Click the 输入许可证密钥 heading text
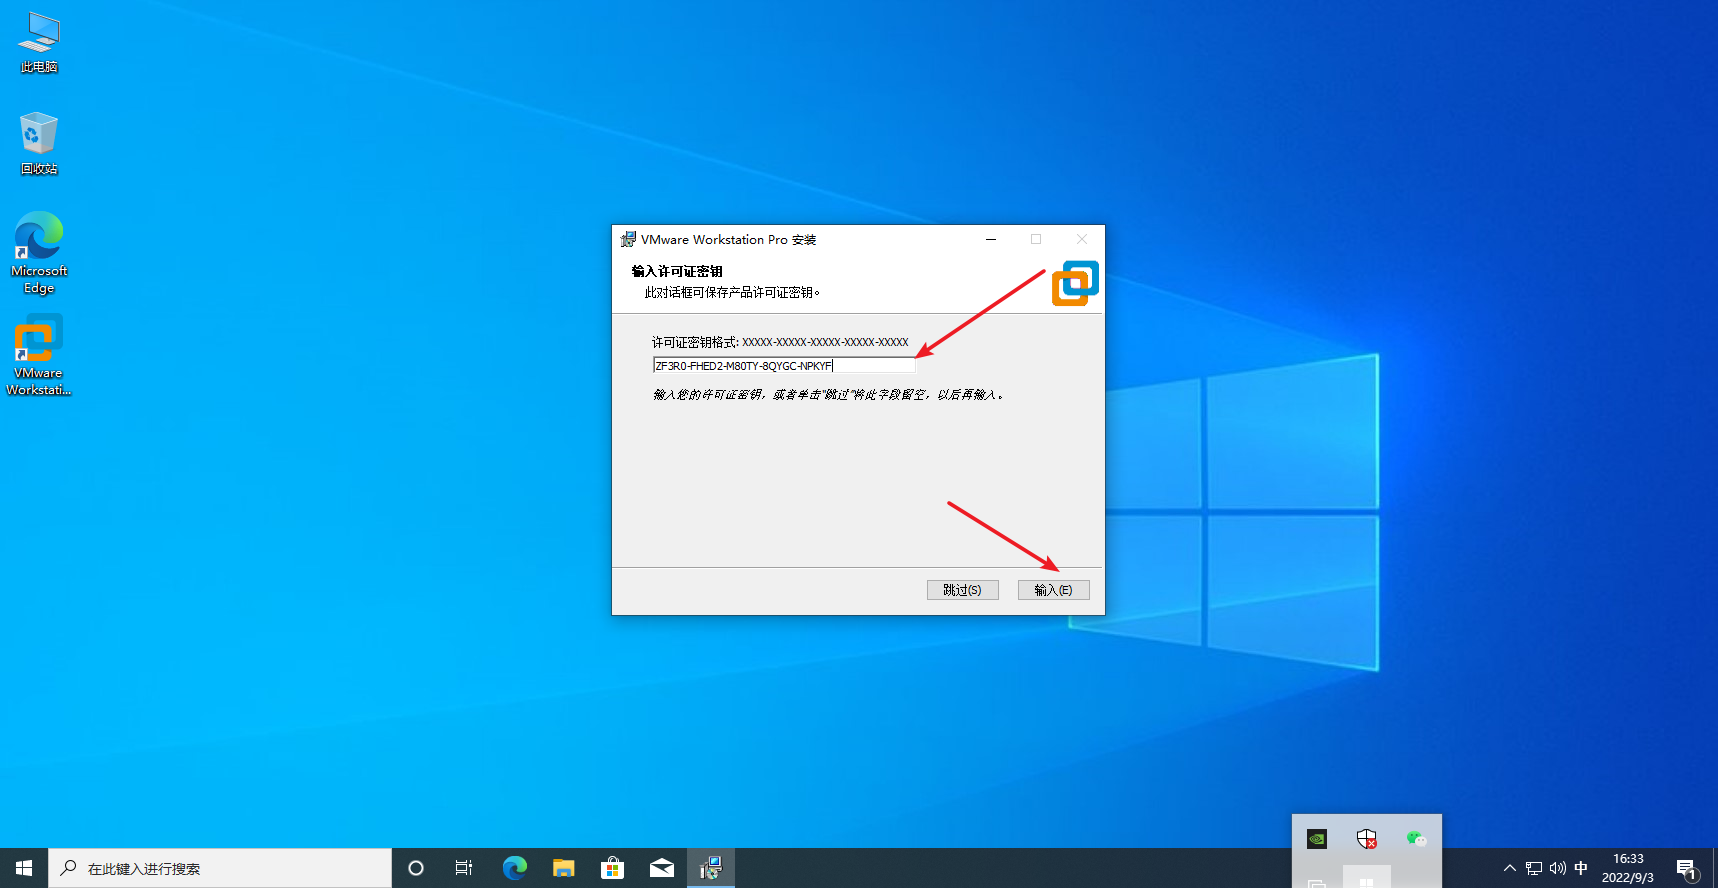 (677, 271)
